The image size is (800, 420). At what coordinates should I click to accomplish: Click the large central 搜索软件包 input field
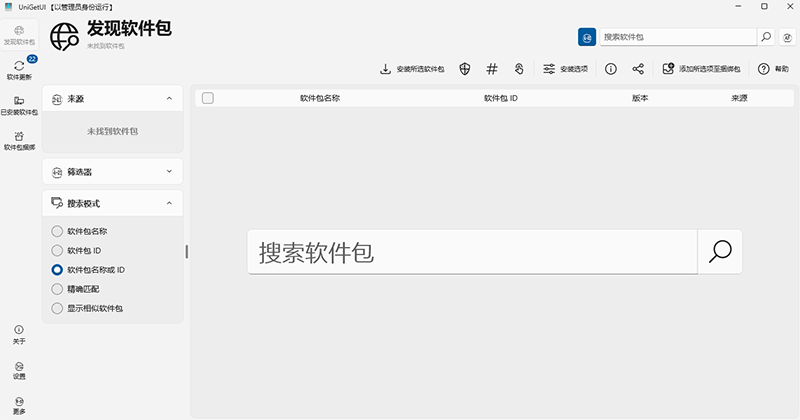tap(472, 251)
